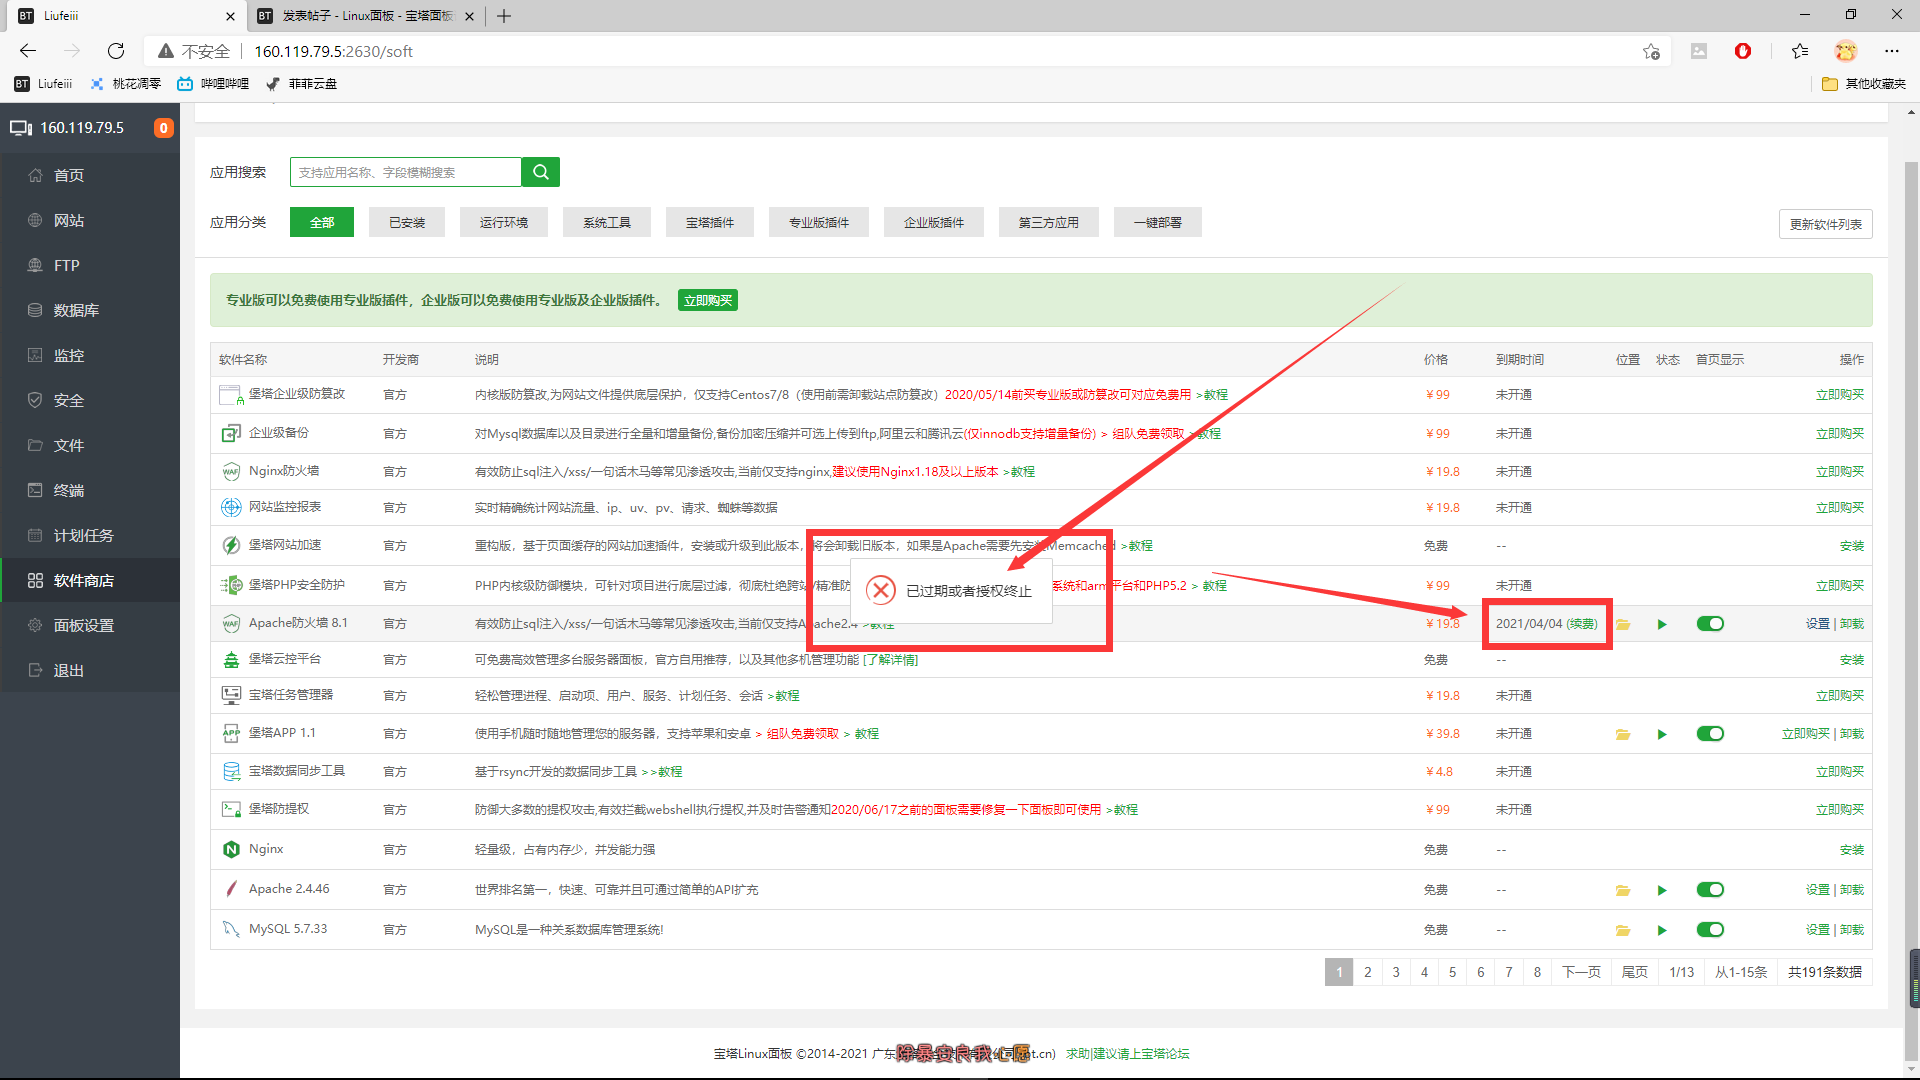Open browser favorites star icon
Screen dimensions: 1920x1080
[x=1800, y=51]
